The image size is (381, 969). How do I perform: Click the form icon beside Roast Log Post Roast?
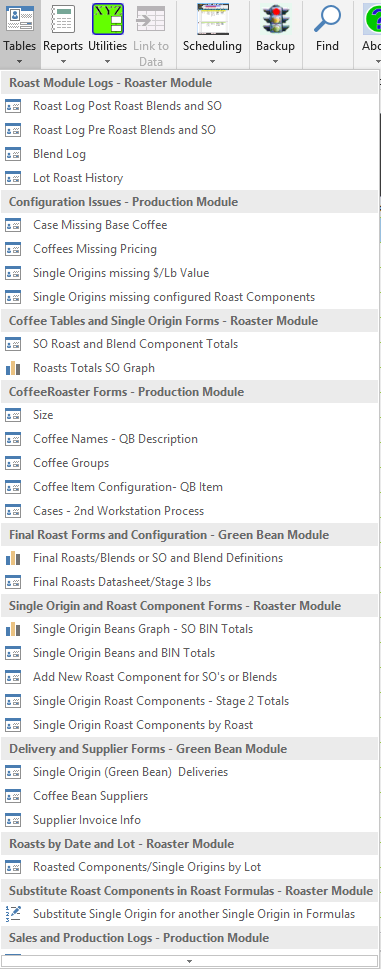tap(13, 106)
